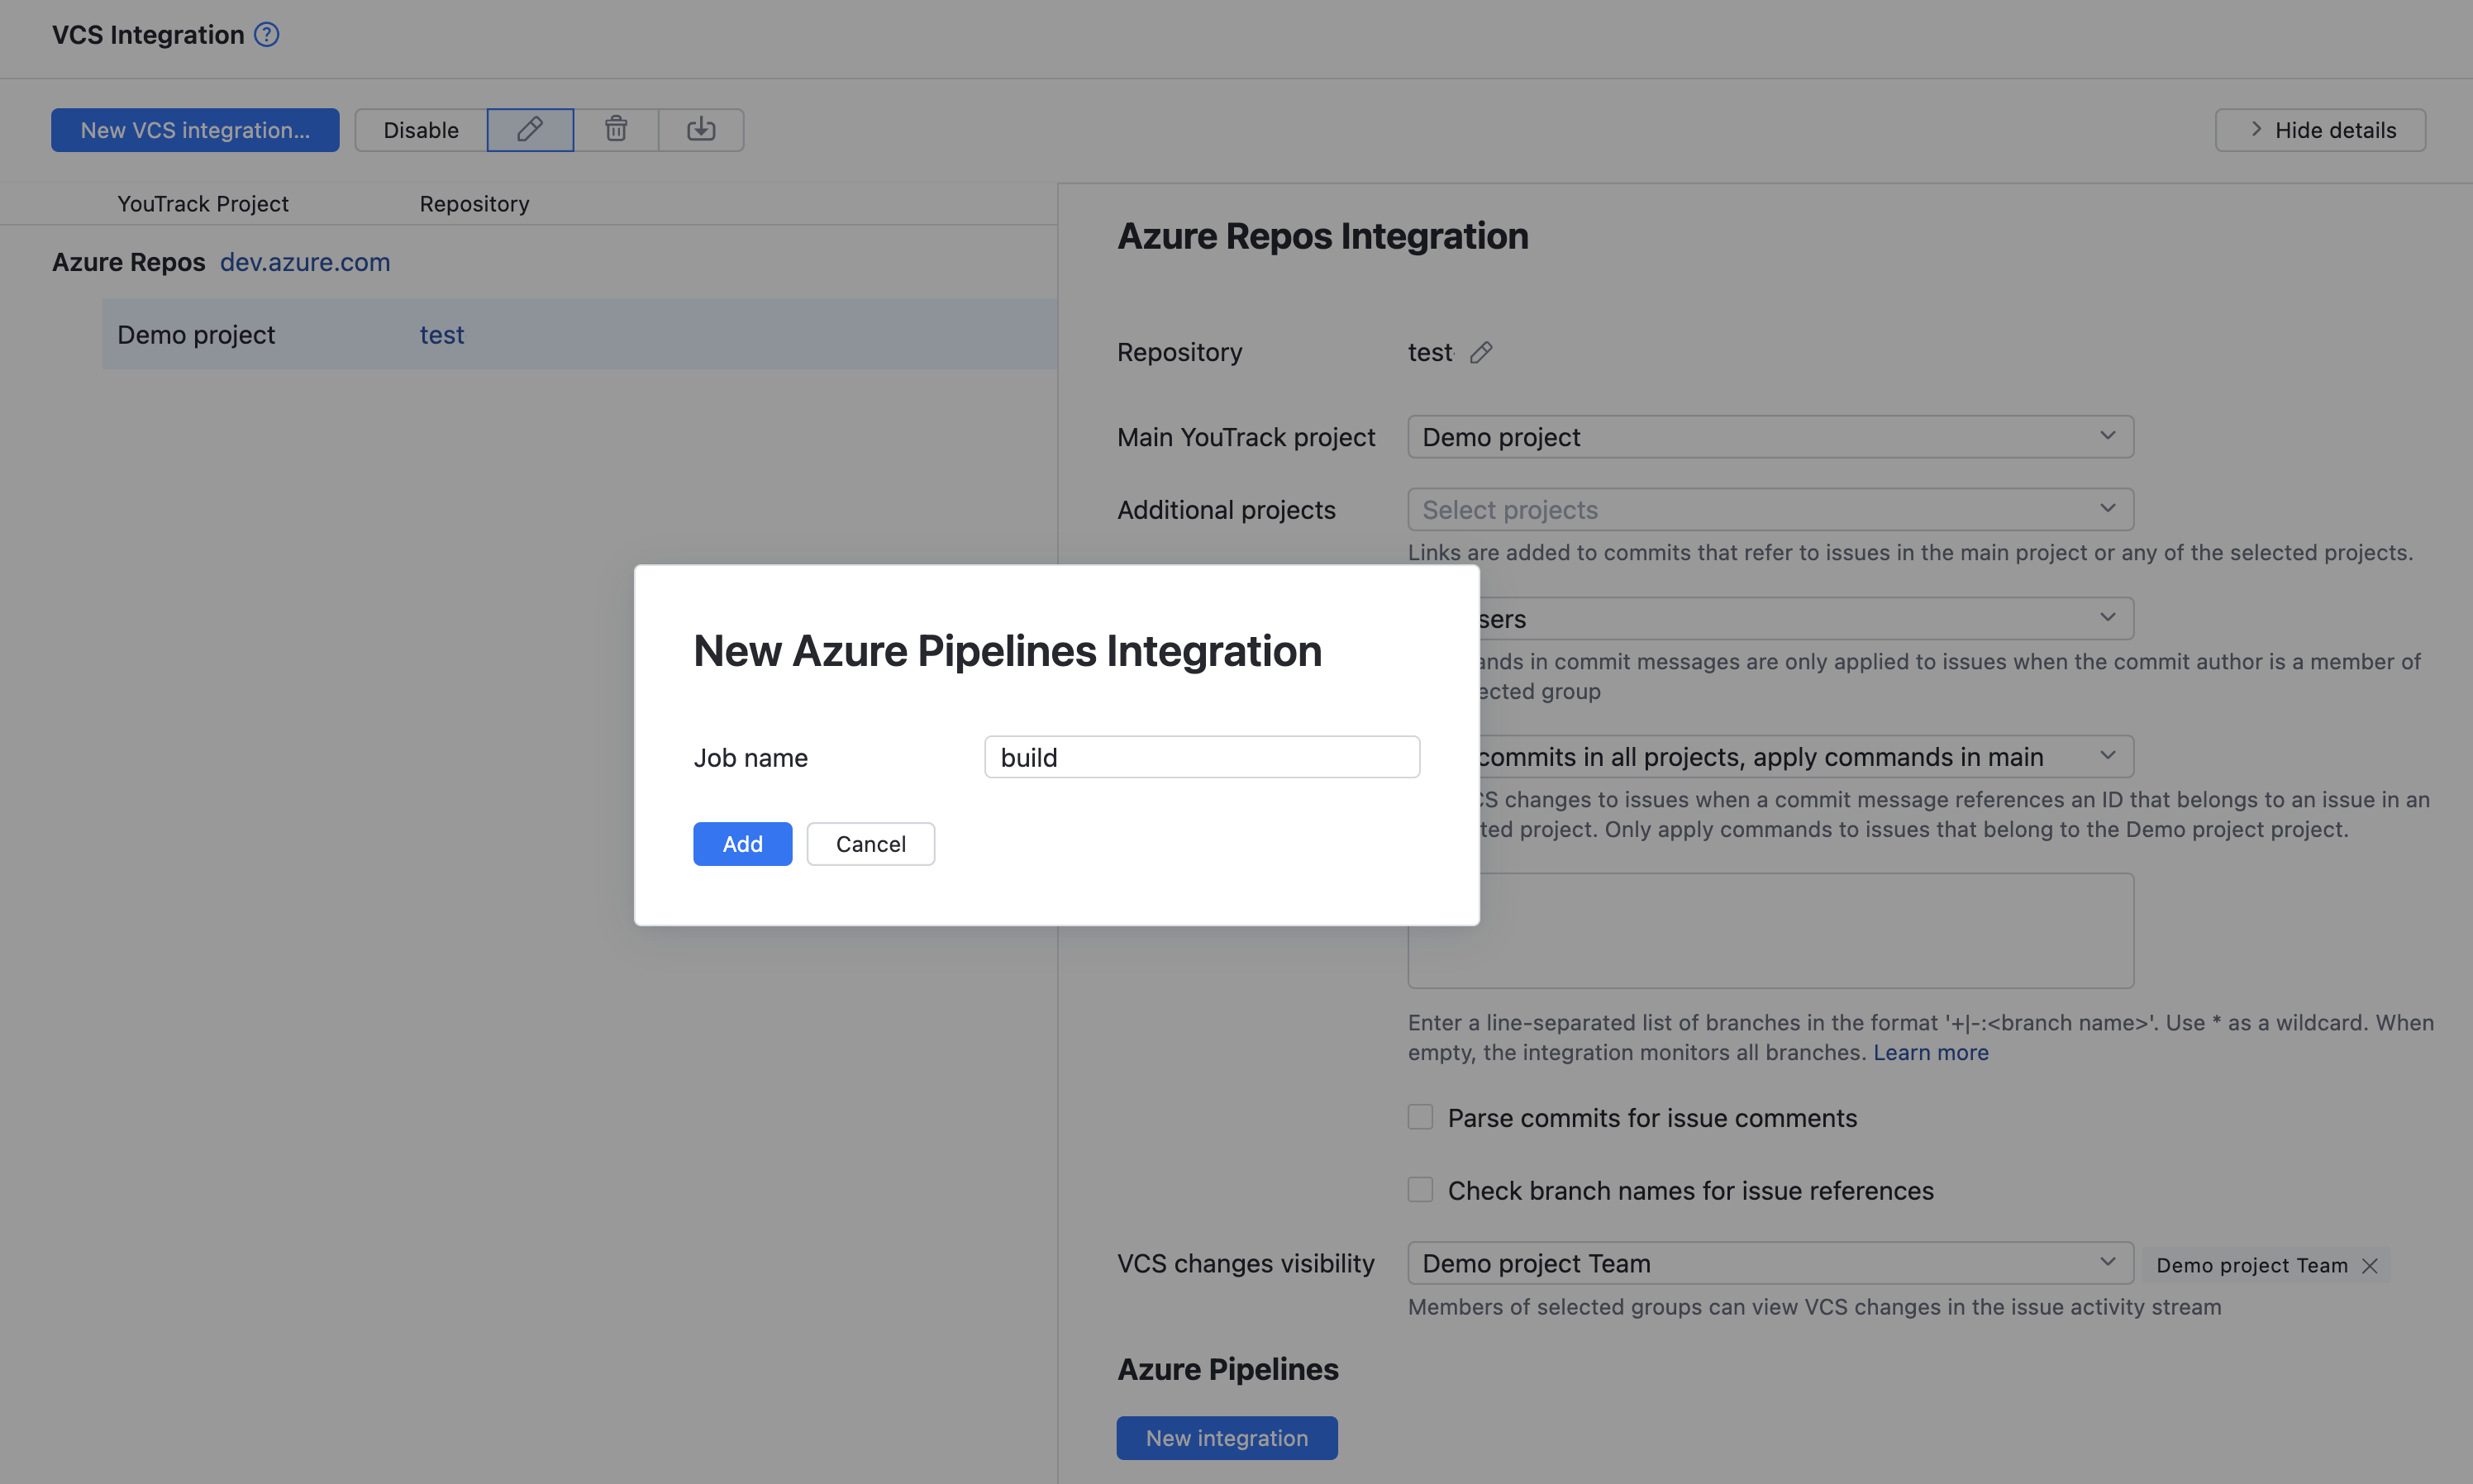The height and width of the screenshot is (1484, 2473).
Task: Click Add to create the Azure Pipelines integration
Action: click(742, 843)
